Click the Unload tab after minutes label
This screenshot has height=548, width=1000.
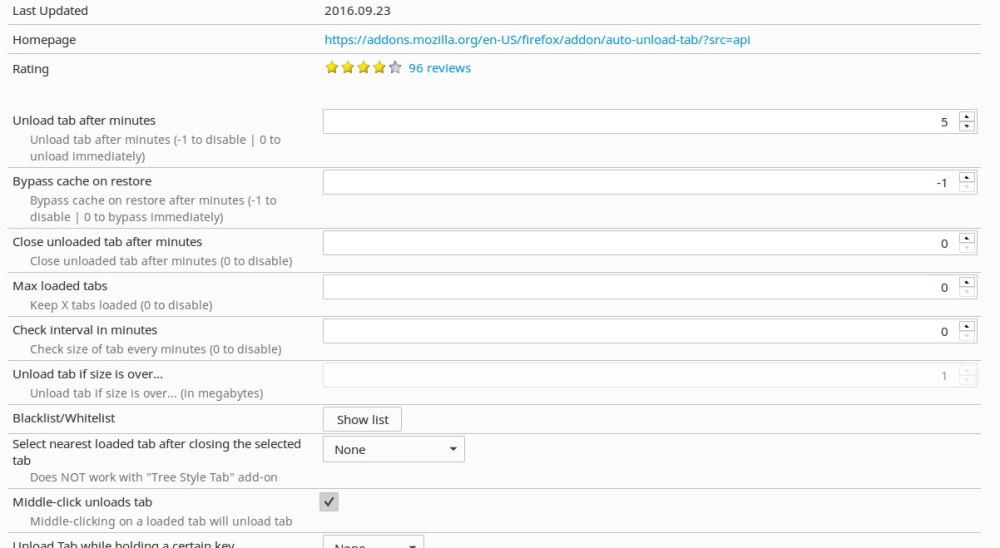click(x=84, y=121)
